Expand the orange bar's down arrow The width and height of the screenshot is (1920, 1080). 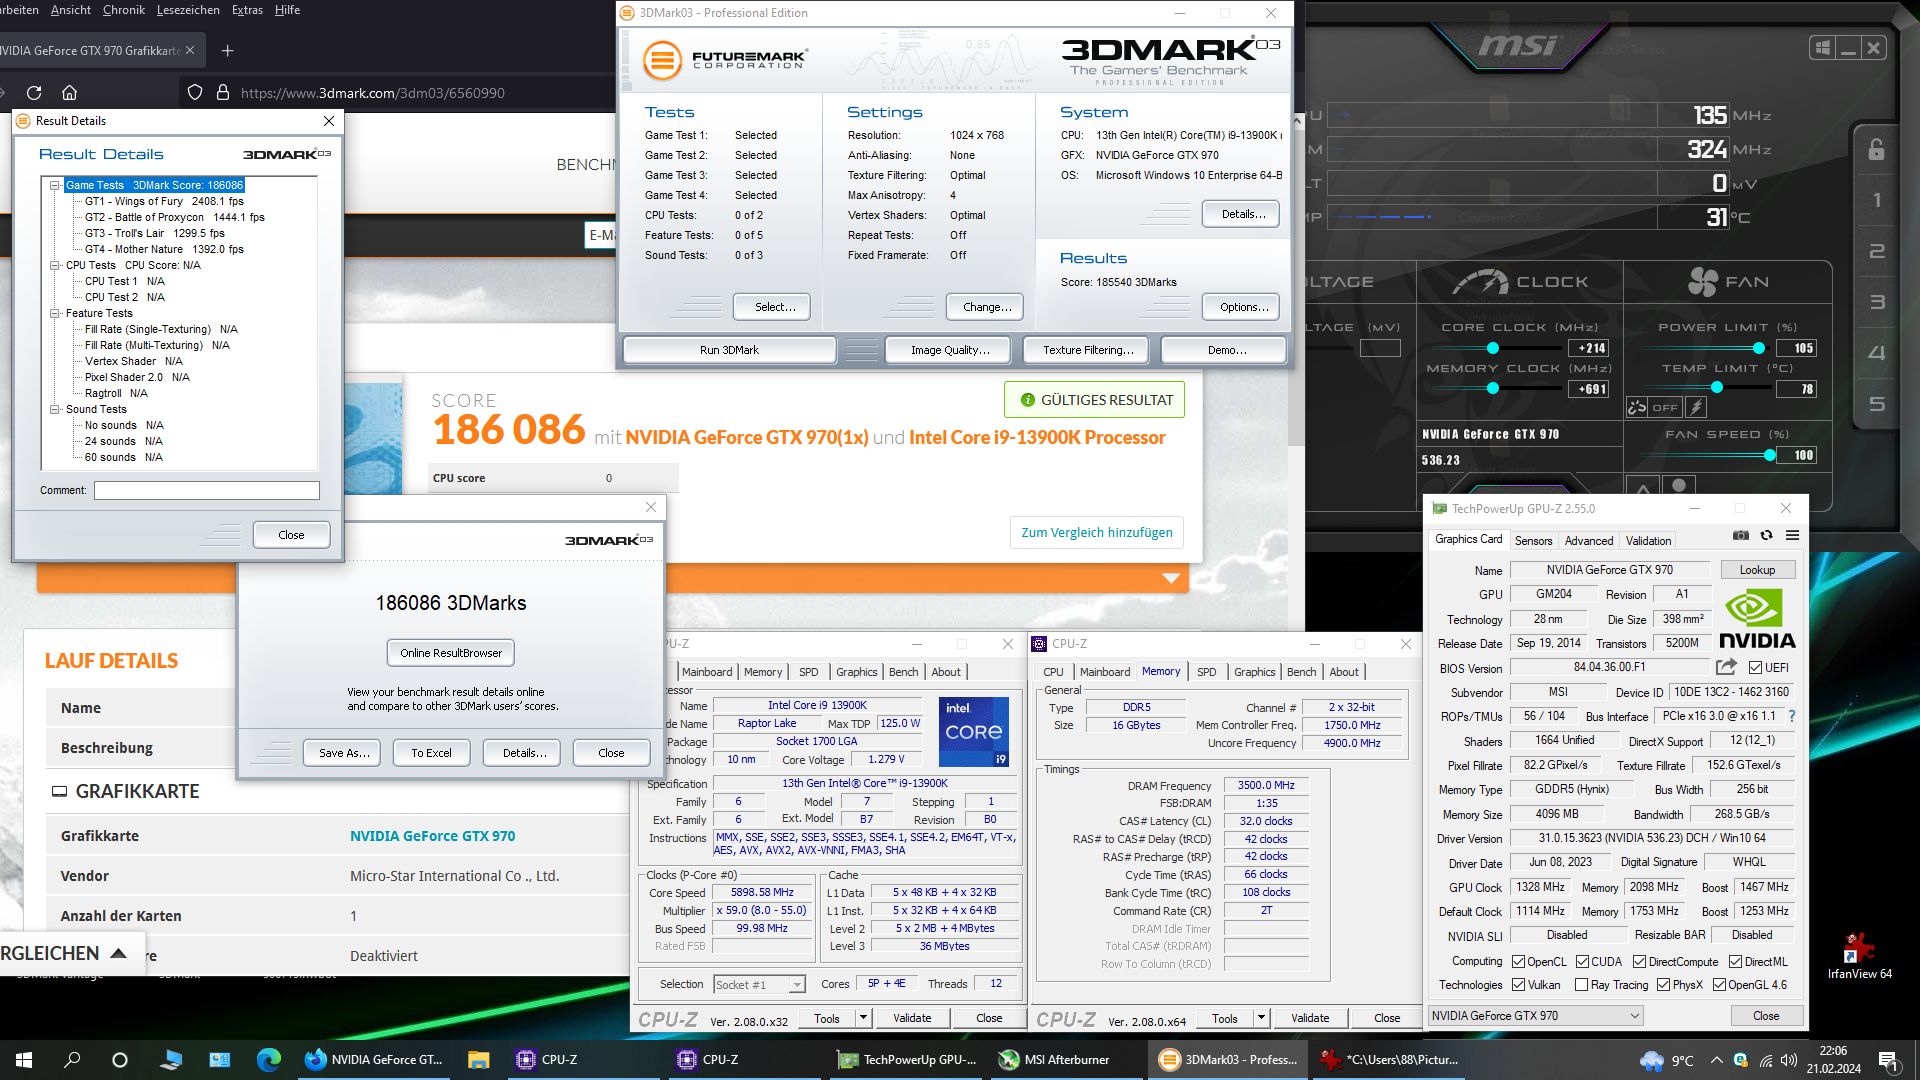(x=1171, y=578)
